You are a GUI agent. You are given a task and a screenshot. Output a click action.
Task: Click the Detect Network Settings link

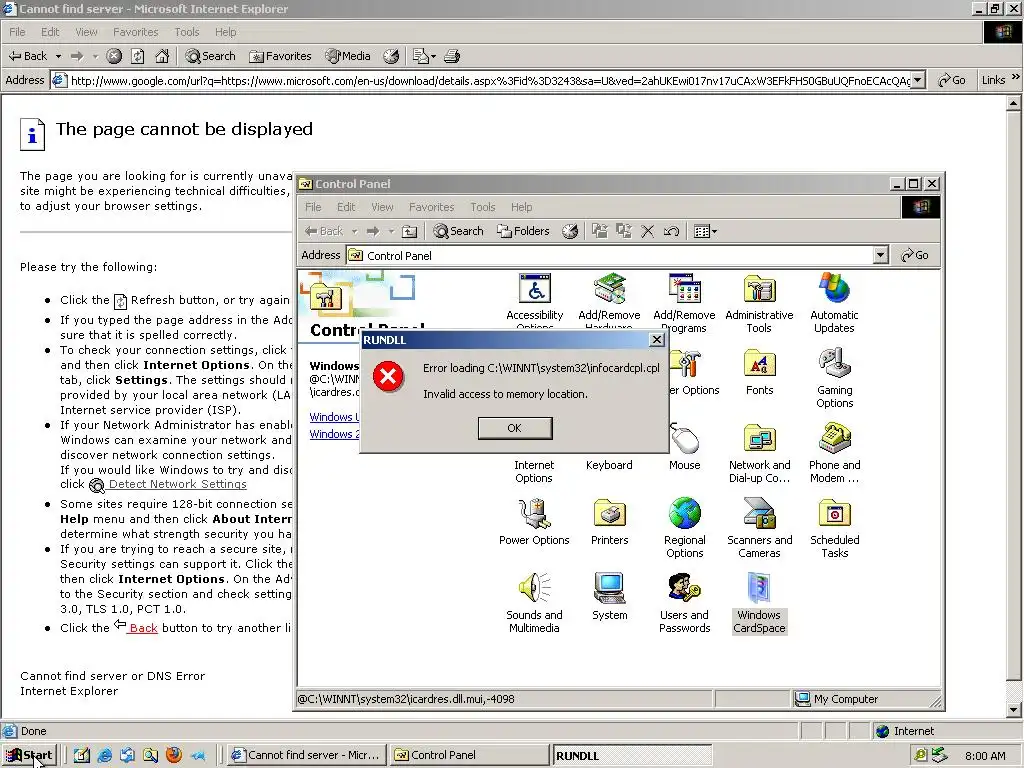(x=177, y=484)
